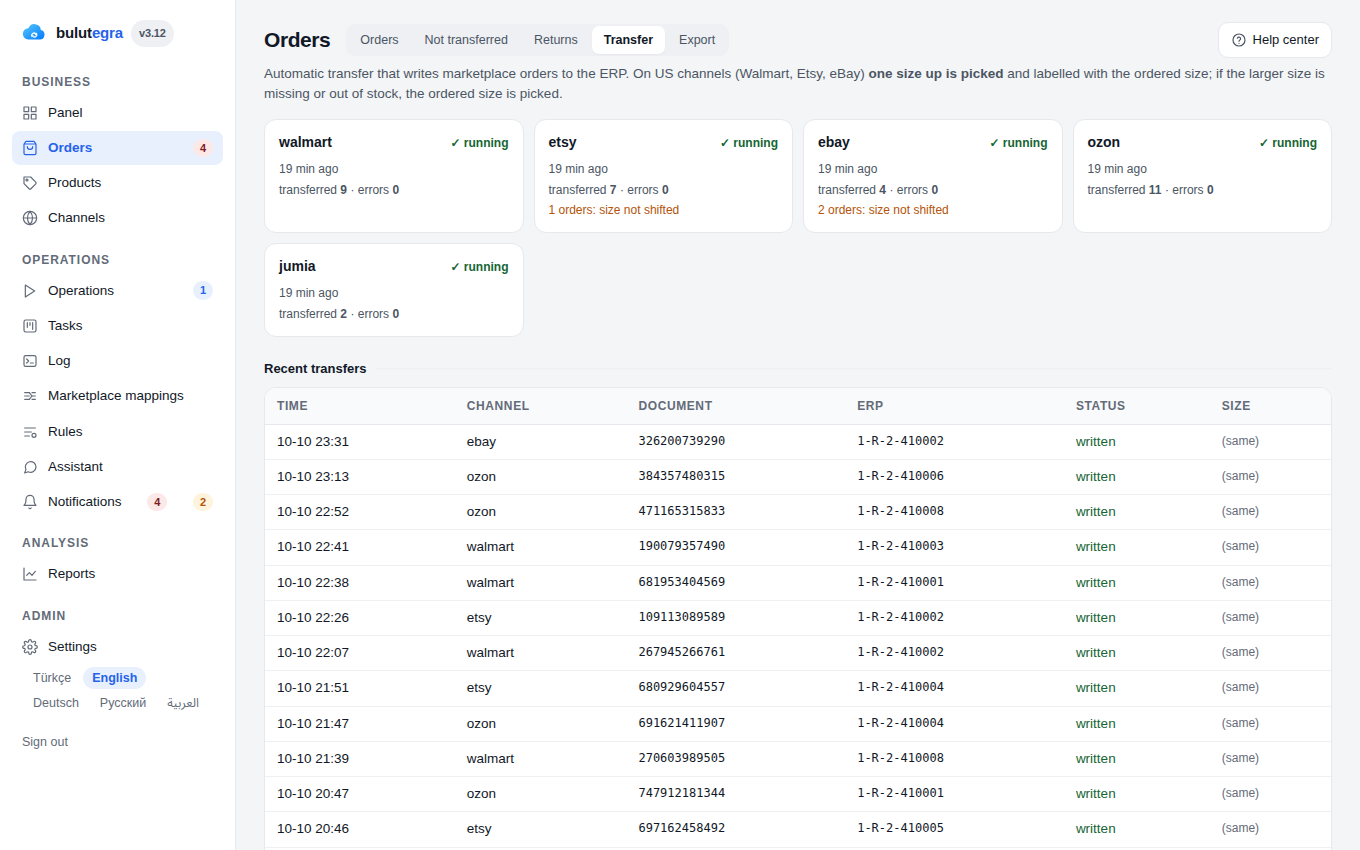
Task: Click the Channels globe icon
Action: pyautogui.click(x=30, y=218)
